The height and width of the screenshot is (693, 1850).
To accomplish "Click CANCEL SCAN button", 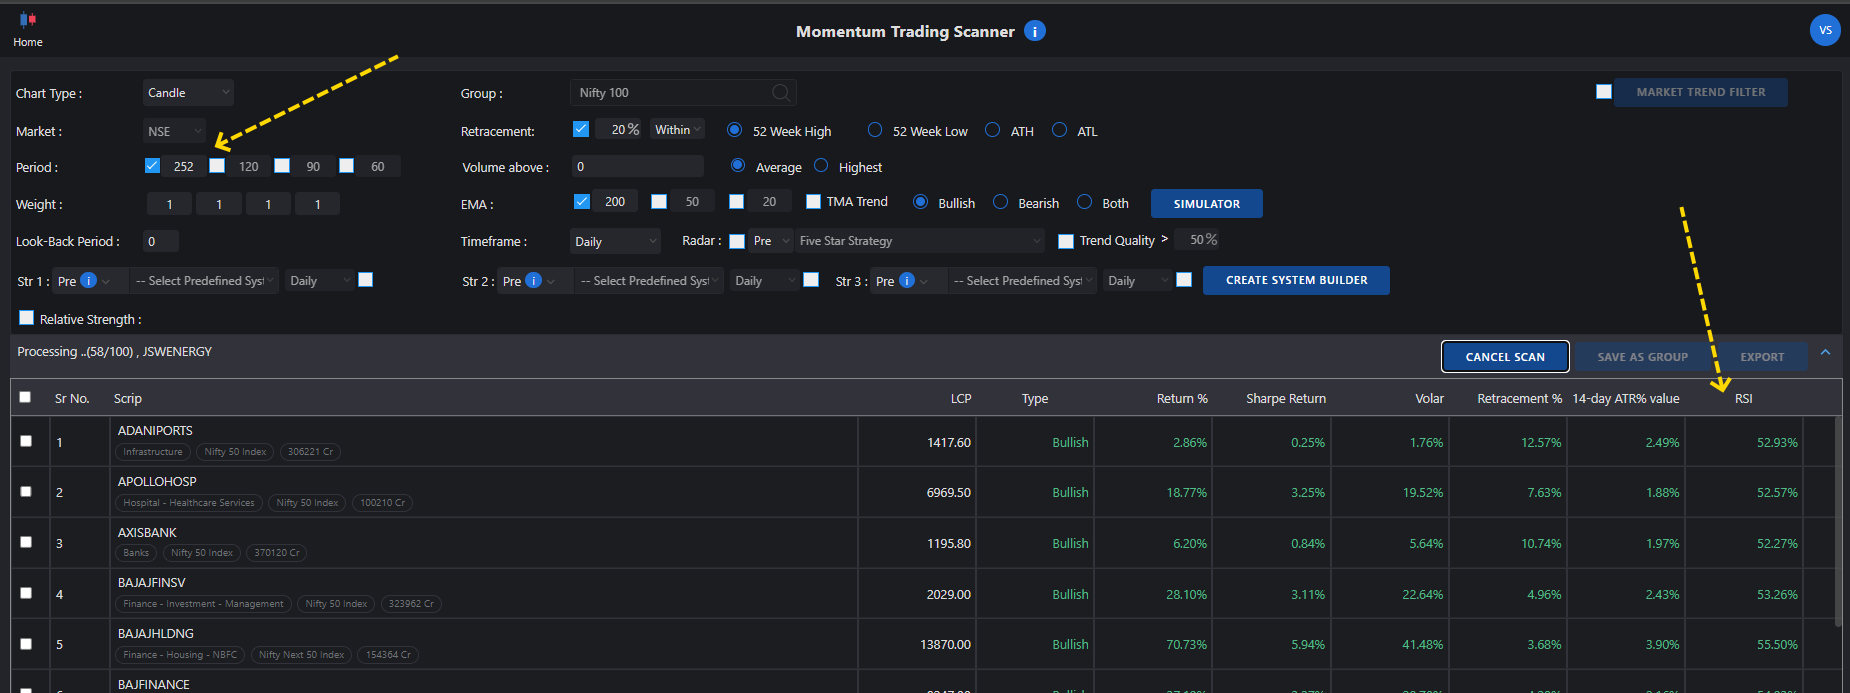I will click(1505, 356).
